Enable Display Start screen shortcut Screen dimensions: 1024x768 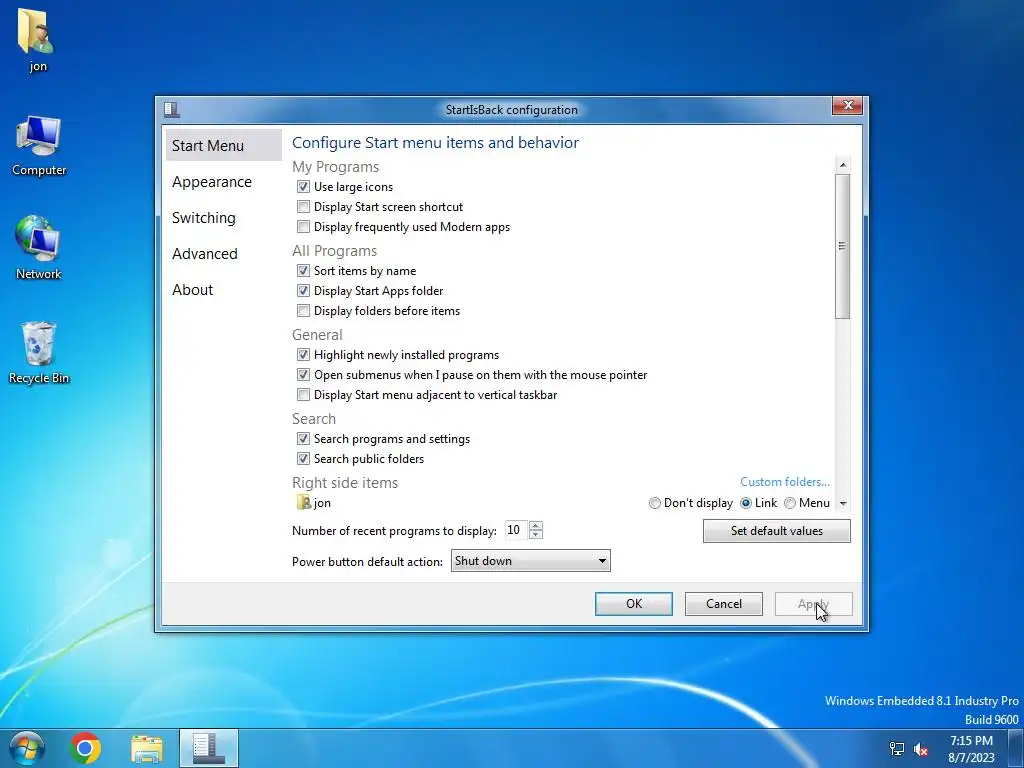(303, 207)
